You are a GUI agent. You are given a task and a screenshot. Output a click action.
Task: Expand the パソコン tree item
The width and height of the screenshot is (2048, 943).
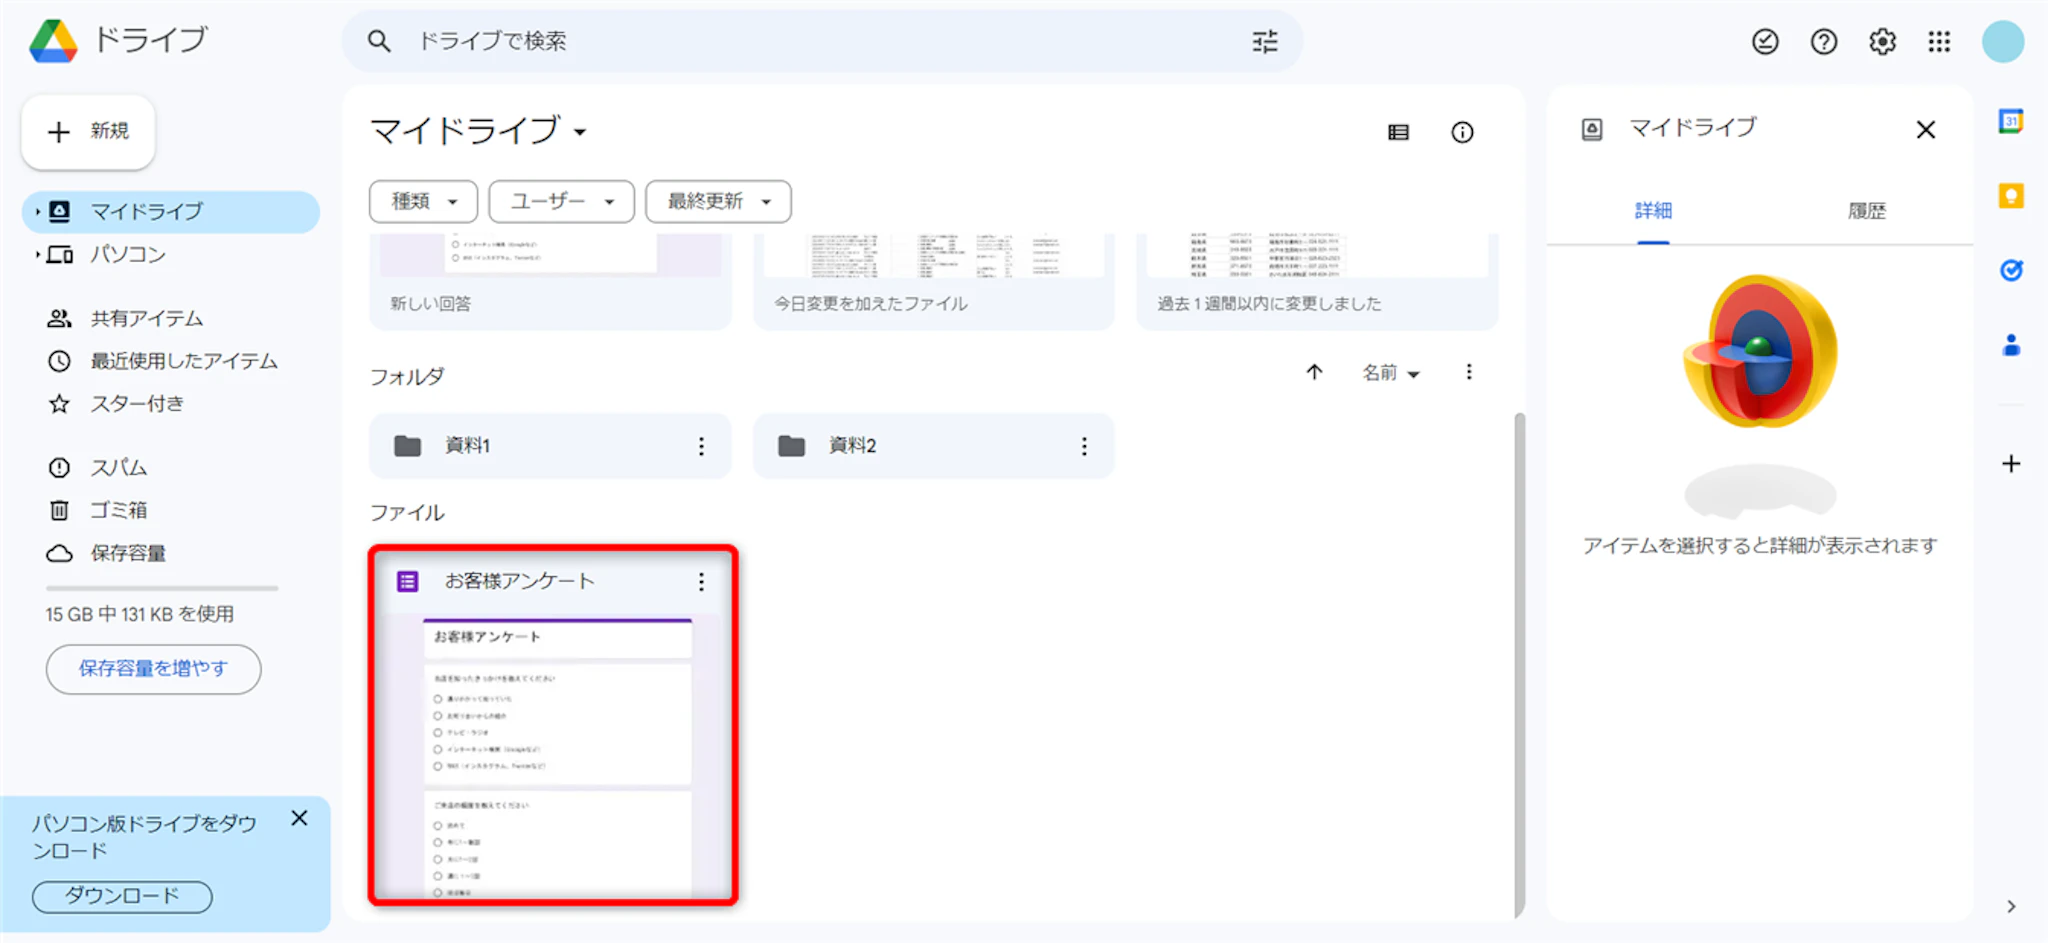pos(38,254)
